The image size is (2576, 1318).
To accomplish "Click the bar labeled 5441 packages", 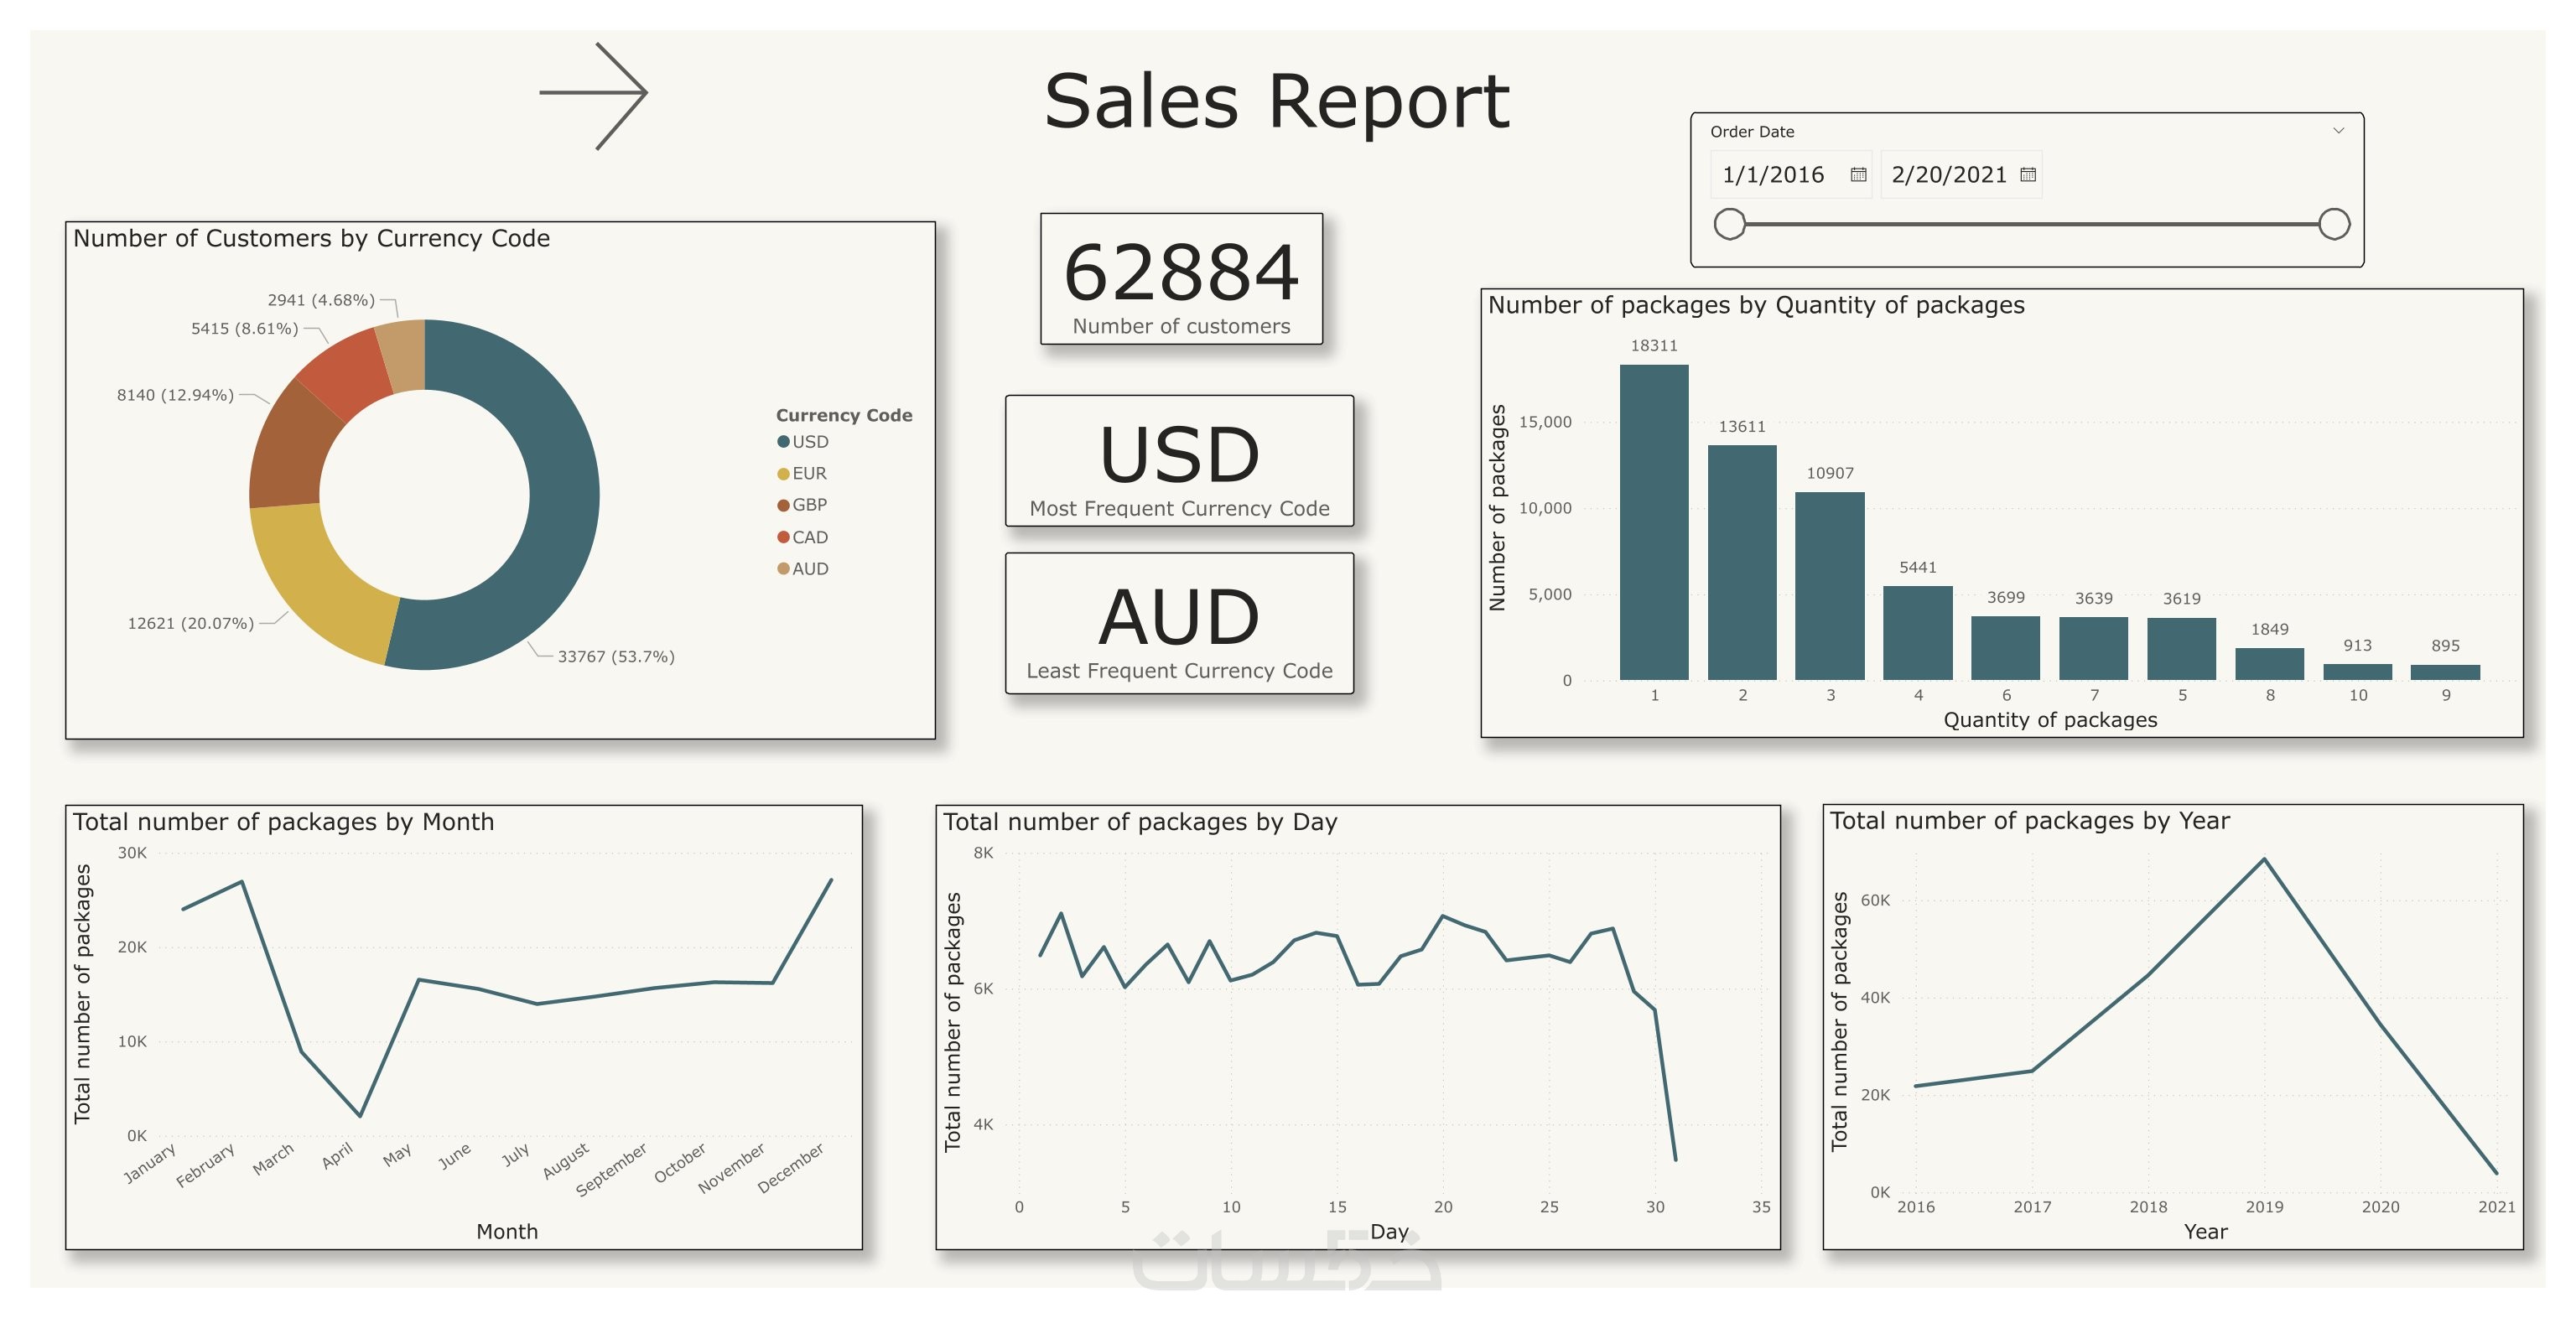I will pos(1917,633).
